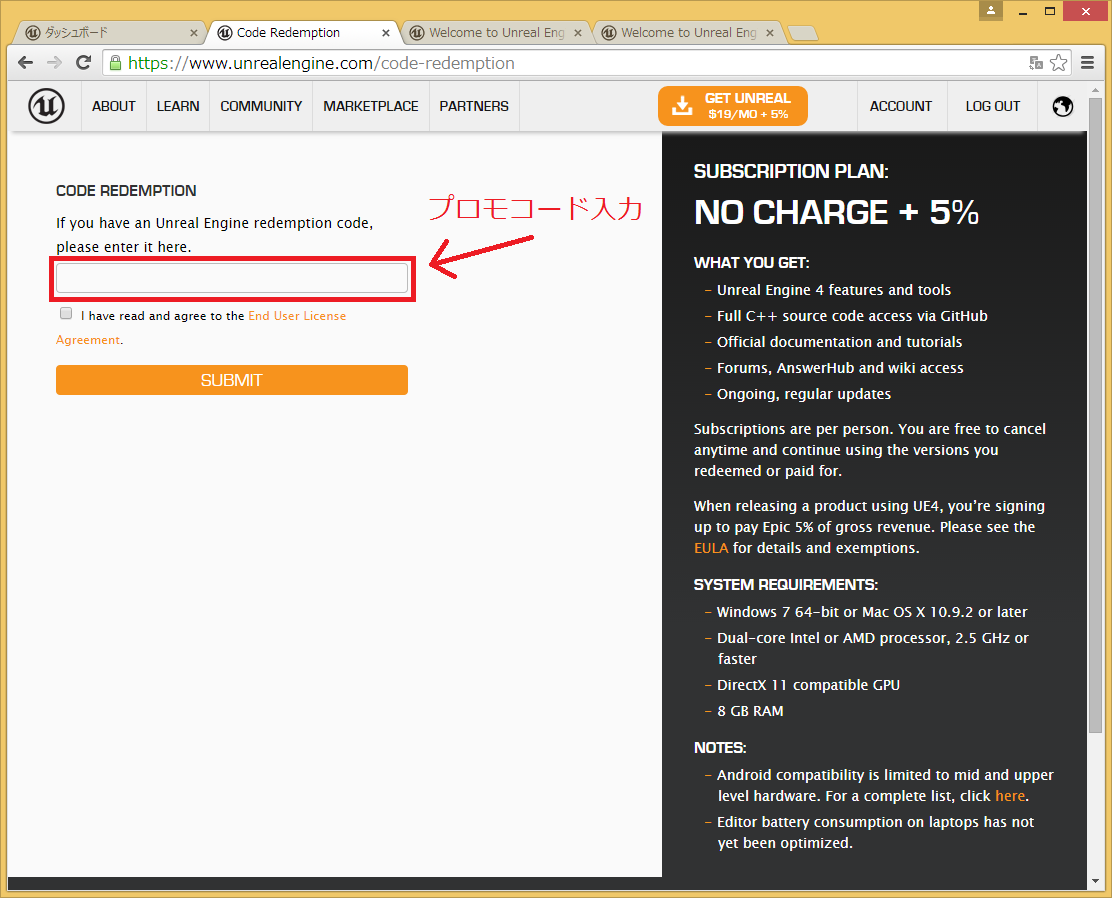Click the 'here' link for Android hardware list
The height and width of the screenshot is (898, 1112).
[1010, 796]
